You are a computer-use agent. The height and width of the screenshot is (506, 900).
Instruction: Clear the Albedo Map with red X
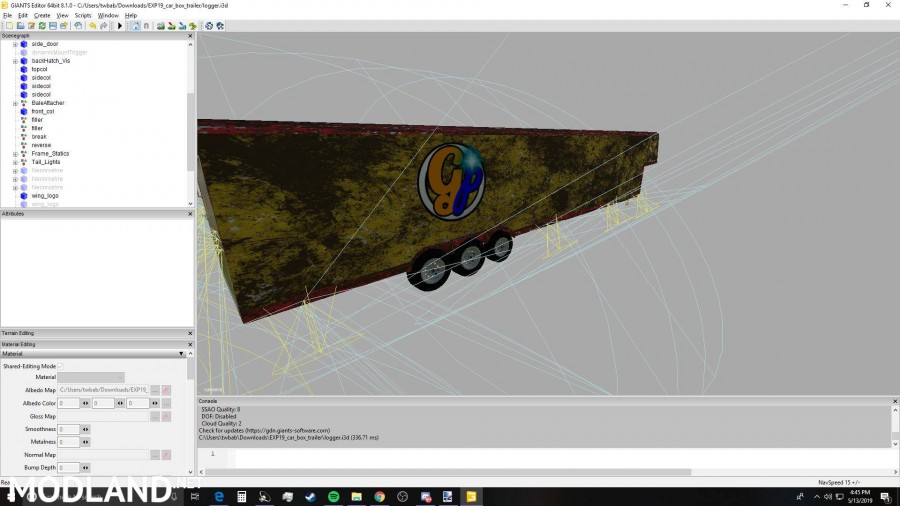[166, 390]
